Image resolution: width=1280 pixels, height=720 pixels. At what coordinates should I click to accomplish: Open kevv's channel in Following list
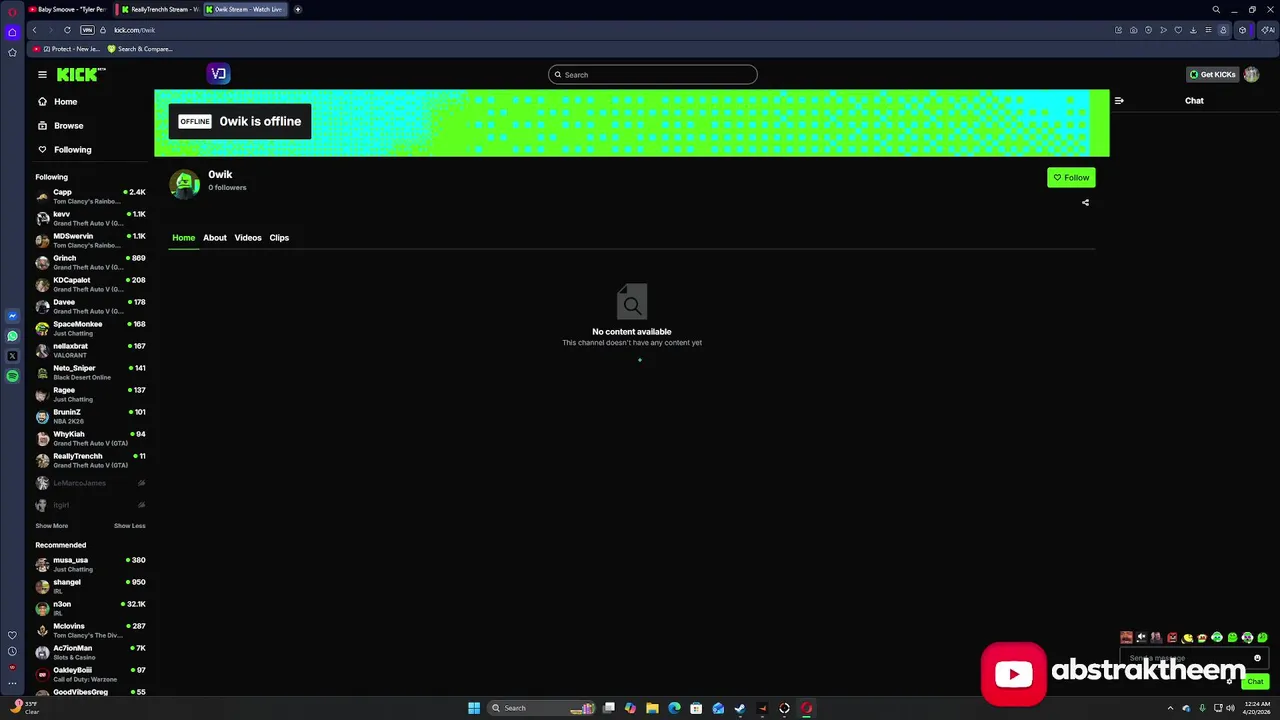[x=90, y=218]
